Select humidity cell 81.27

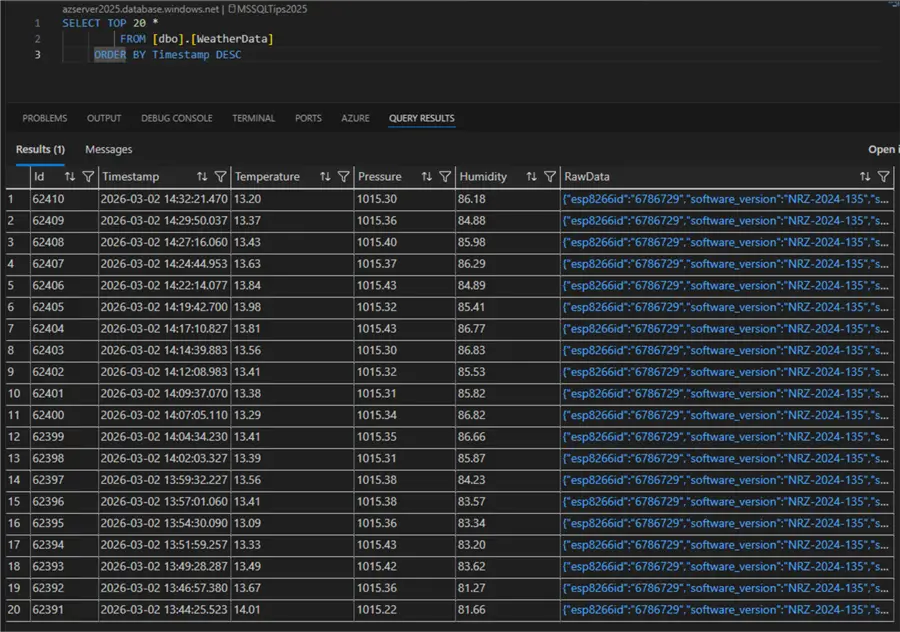(508, 588)
